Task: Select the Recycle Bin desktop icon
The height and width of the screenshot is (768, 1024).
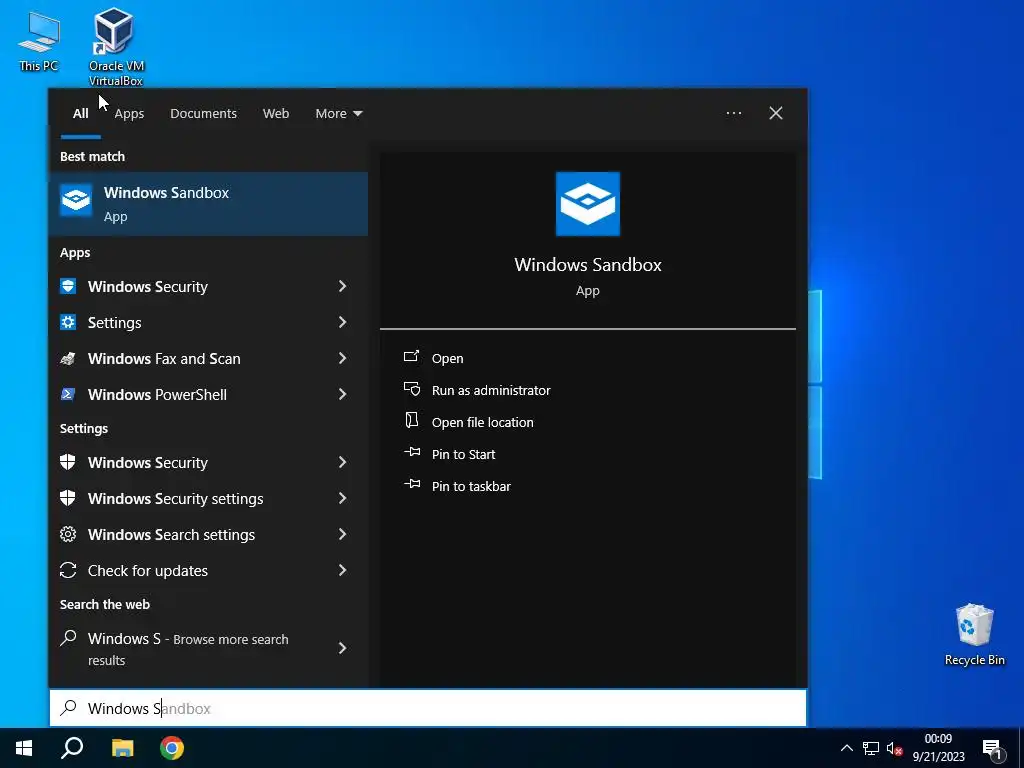Action: [x=974, y=635]
